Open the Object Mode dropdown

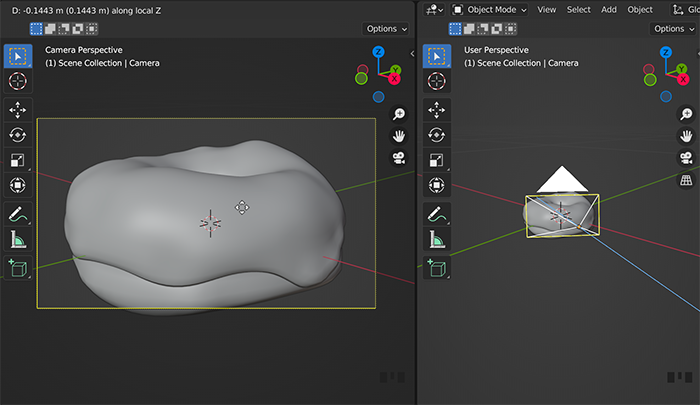490,9
